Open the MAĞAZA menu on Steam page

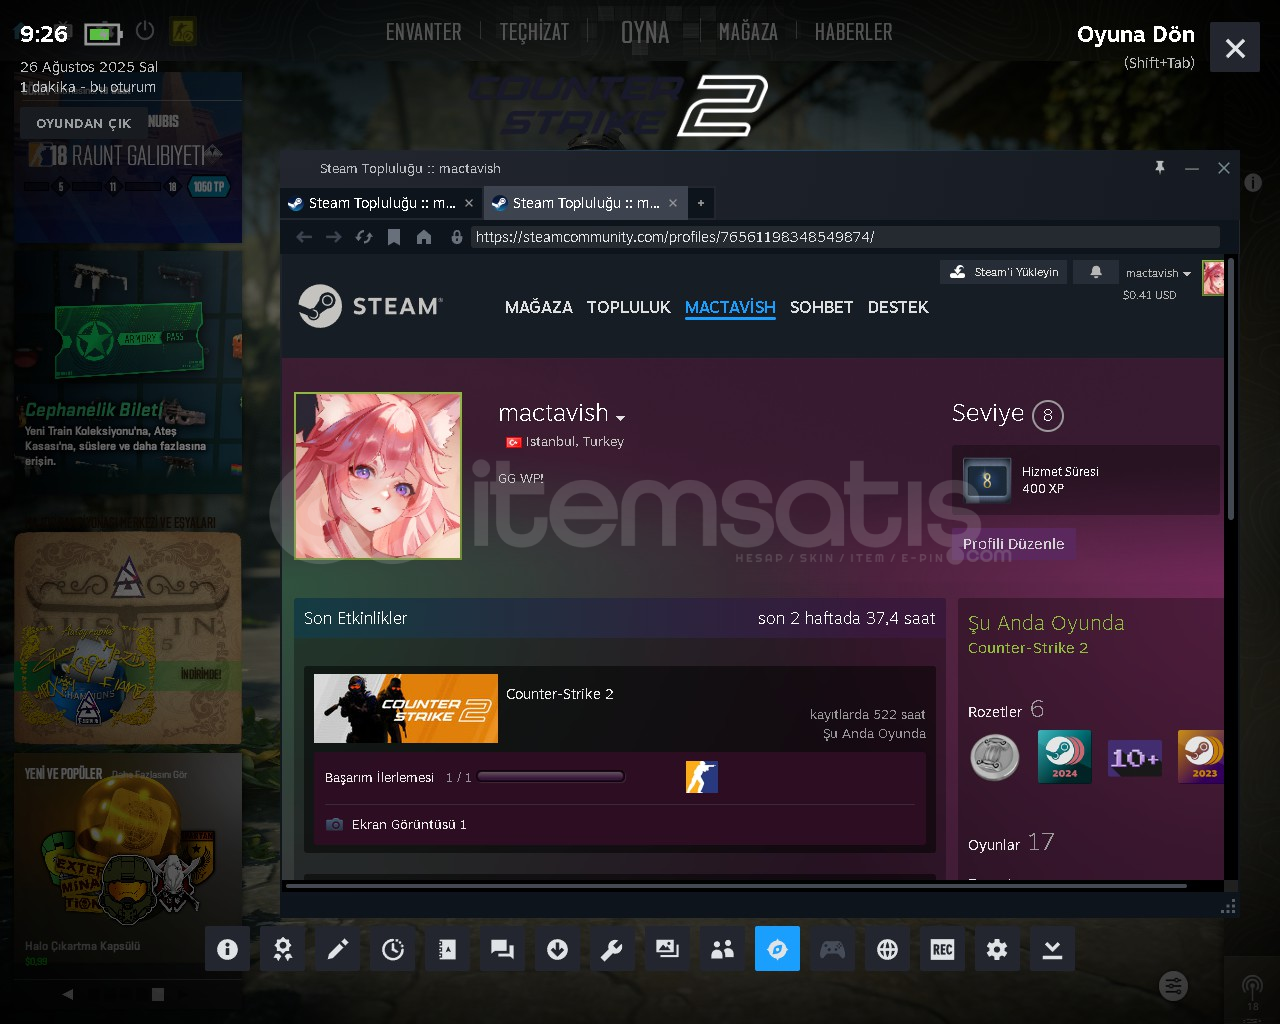[x=539, y=307]
